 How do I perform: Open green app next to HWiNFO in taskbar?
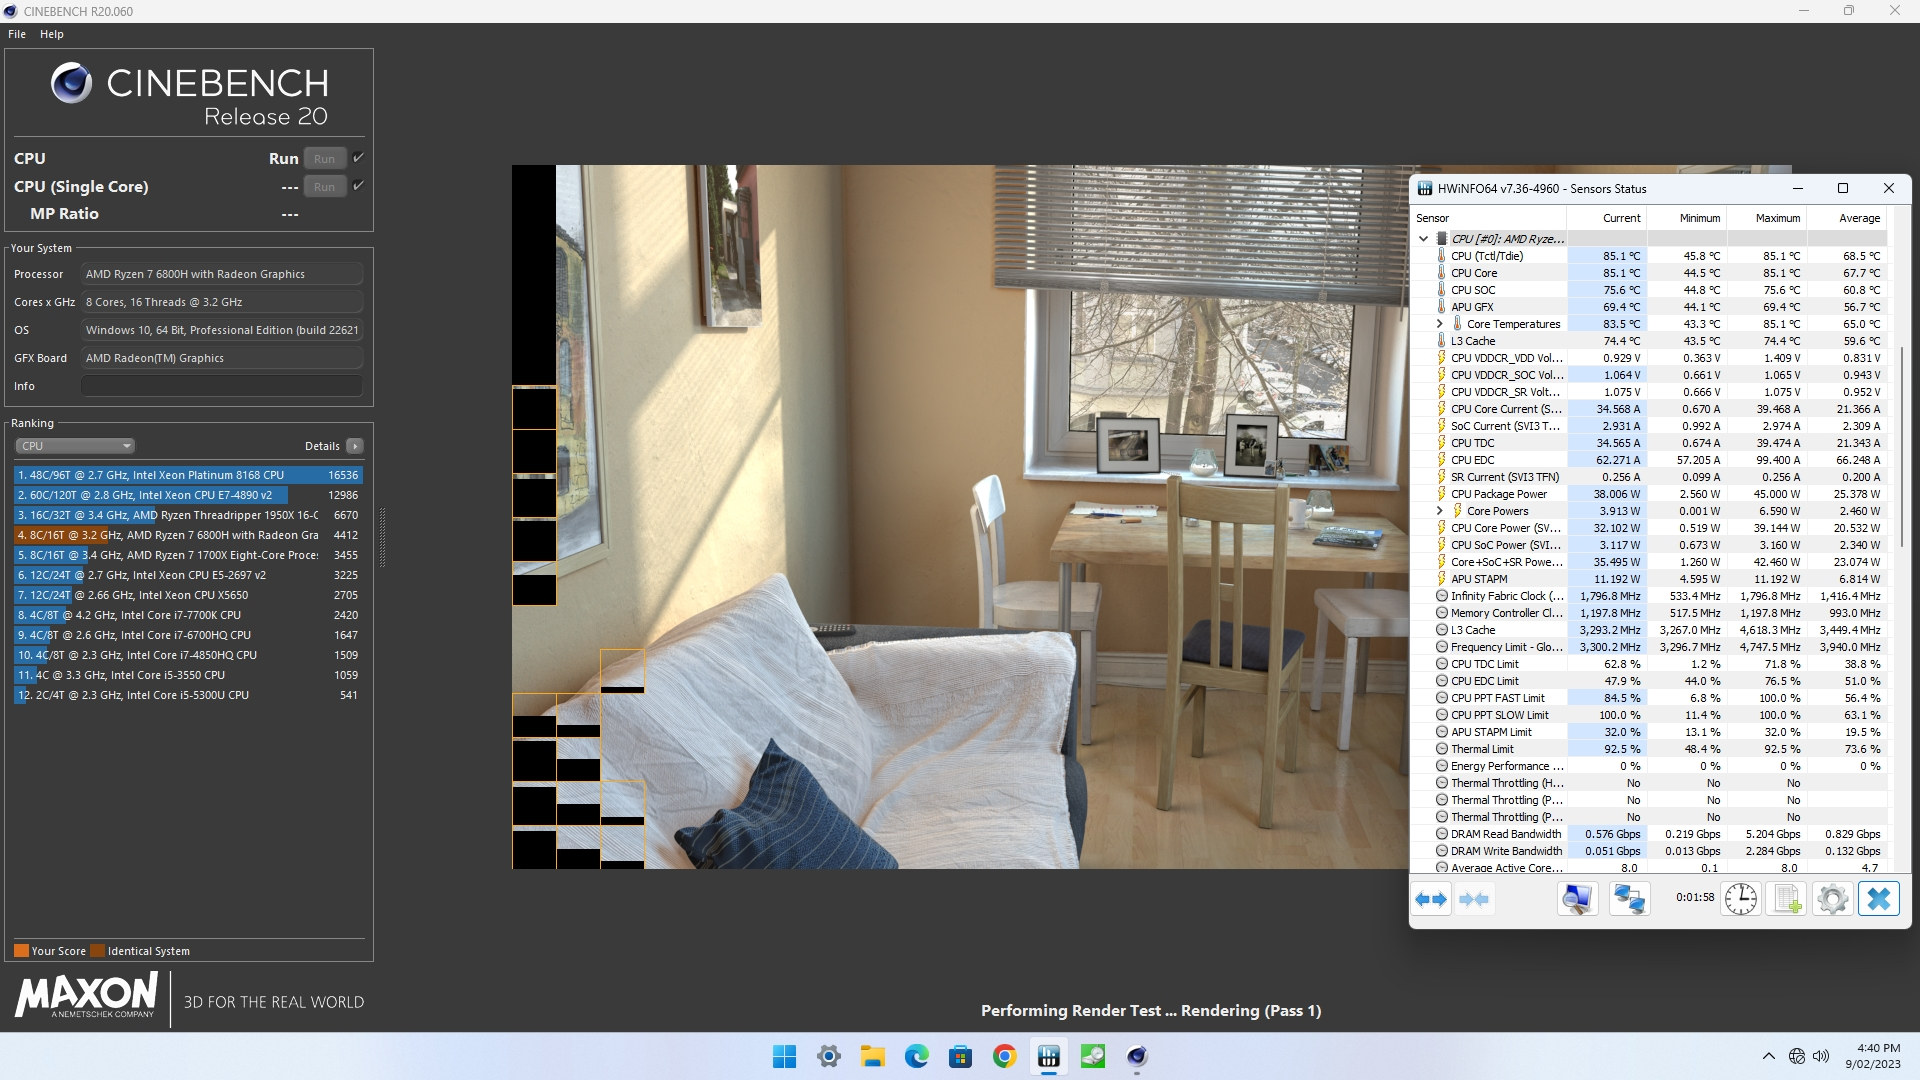[x=1093, y=1056]
